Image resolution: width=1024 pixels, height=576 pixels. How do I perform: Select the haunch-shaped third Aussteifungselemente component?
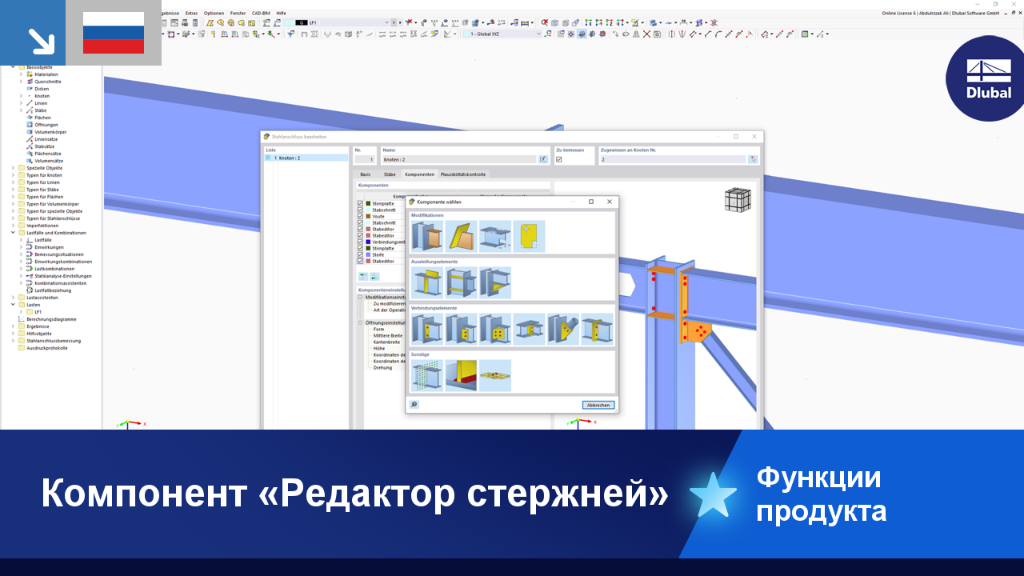495,283
